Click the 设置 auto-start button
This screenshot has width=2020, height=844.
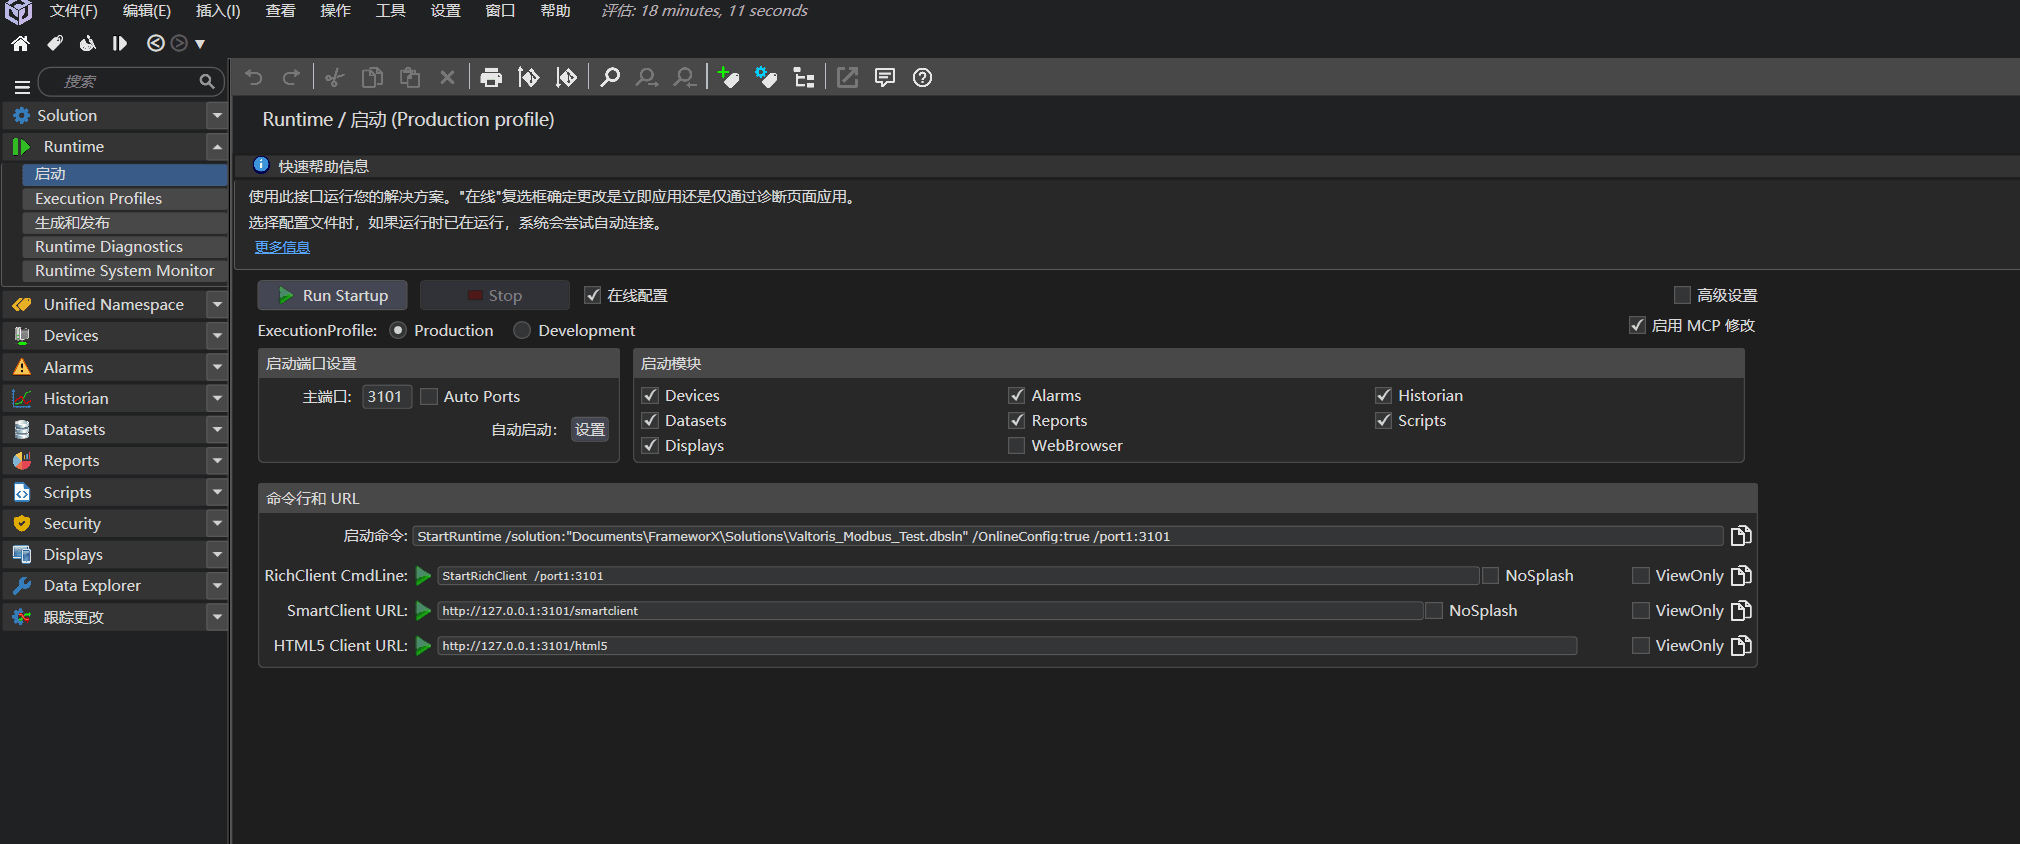tap(590, 429)
